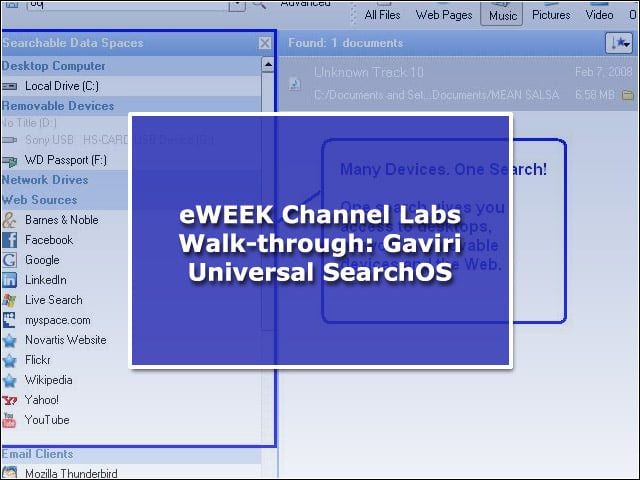This screenshot has width=640, height=480.
Task: Click the search magnifier button
Action: (x=259, y=4)
